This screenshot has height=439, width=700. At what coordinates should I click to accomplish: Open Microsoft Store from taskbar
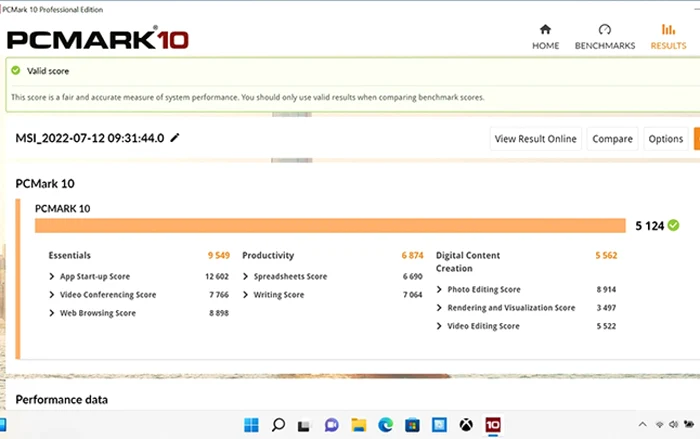(412, 425)
